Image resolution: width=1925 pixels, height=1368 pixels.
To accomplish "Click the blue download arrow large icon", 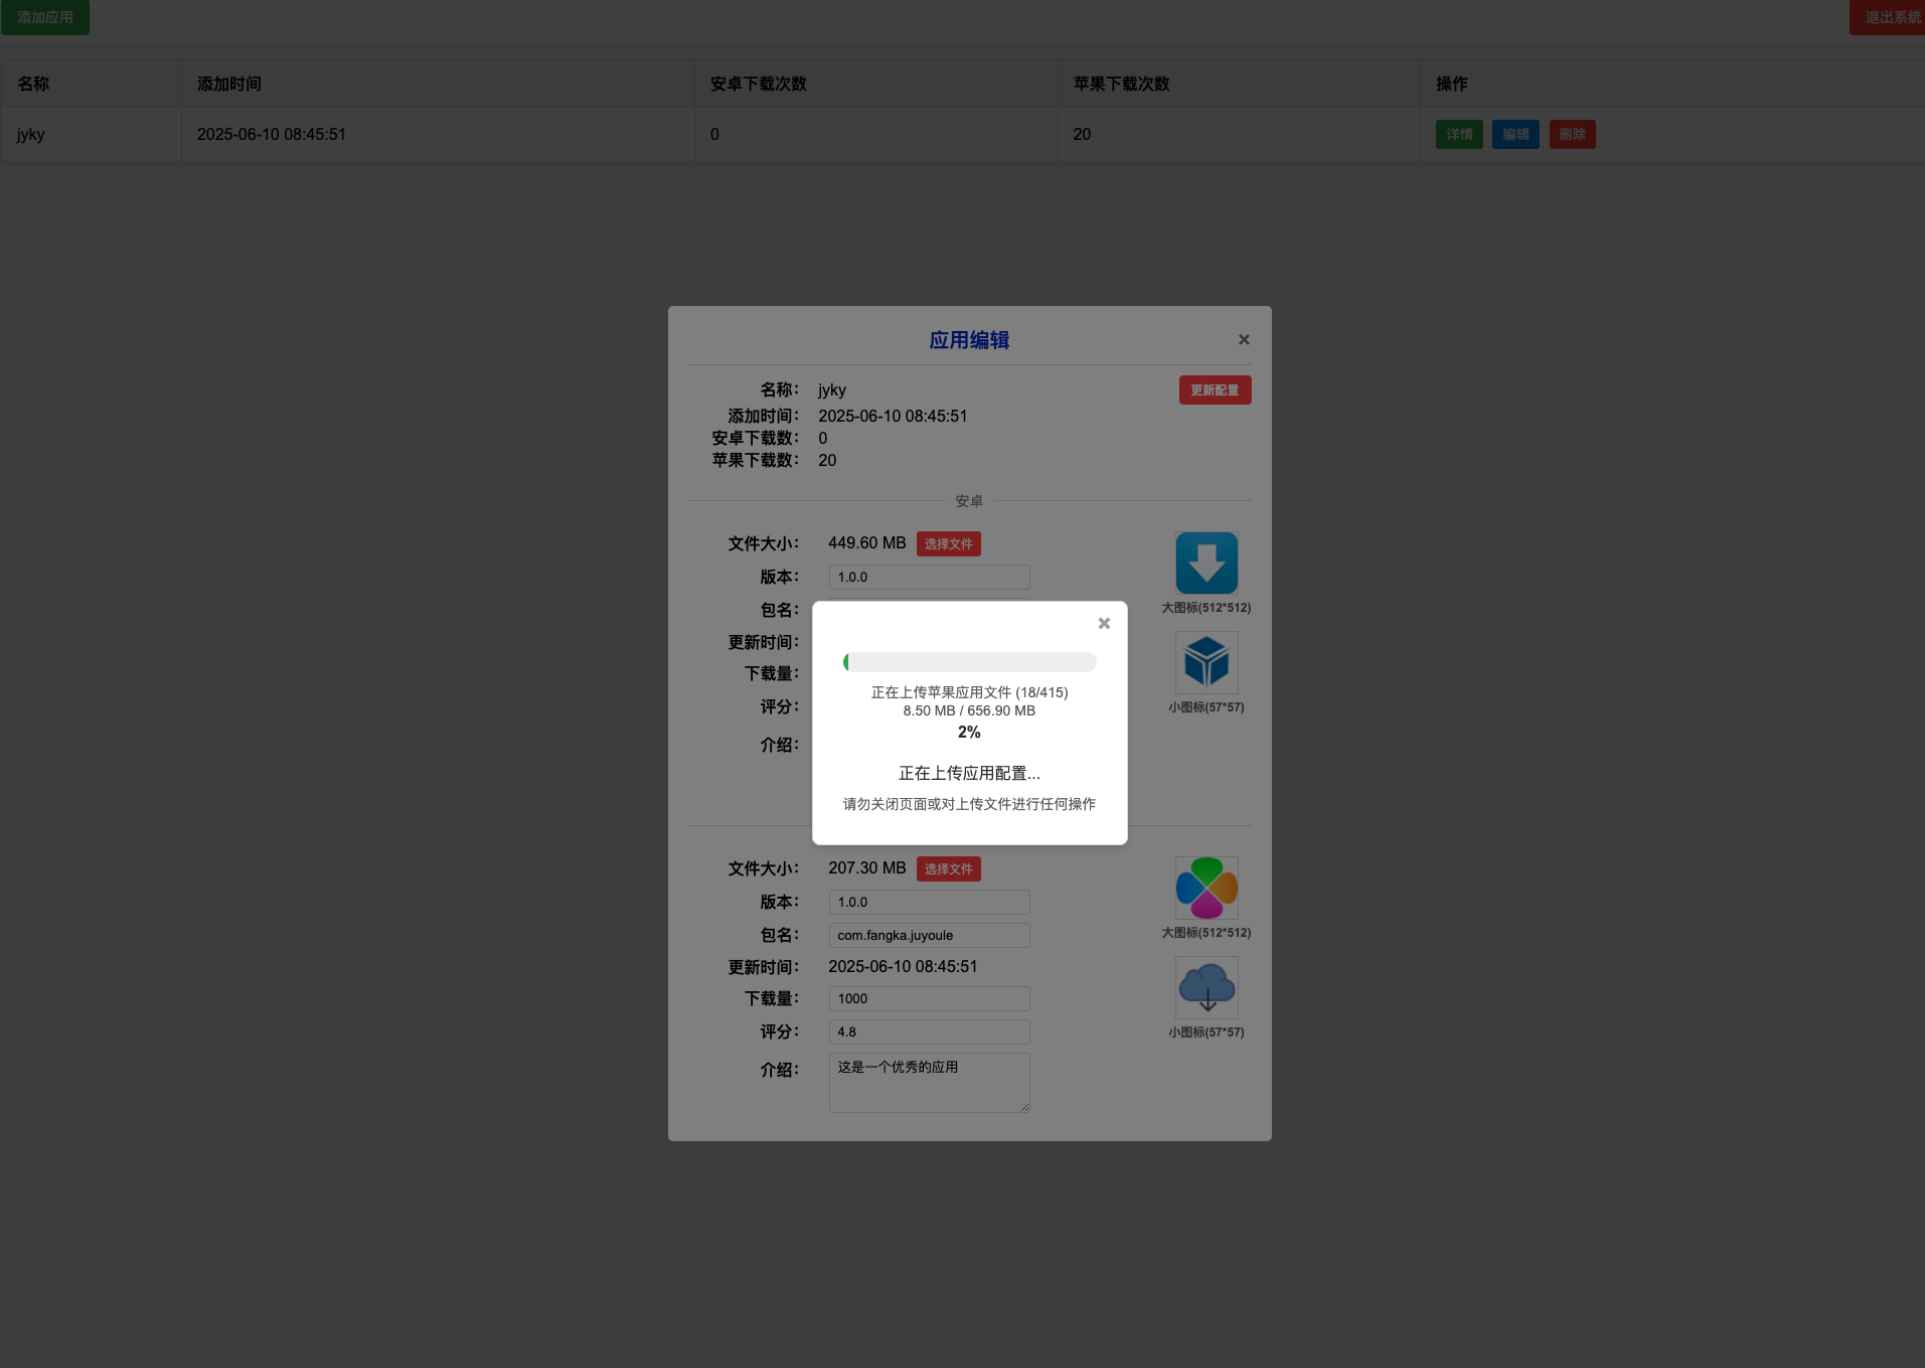I will (1206, 563).
